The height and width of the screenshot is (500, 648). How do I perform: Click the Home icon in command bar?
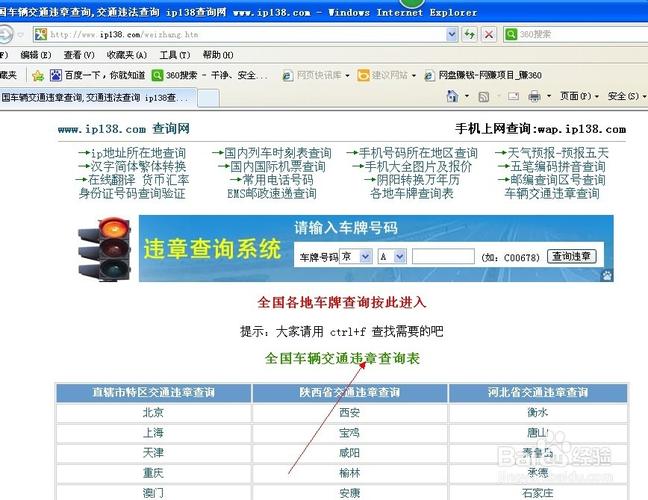click(x=453, y=96)
